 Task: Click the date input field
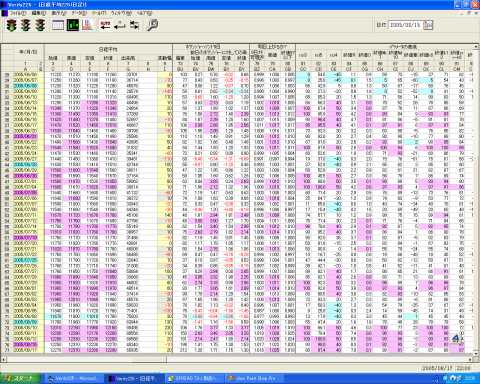pos(406,25)
